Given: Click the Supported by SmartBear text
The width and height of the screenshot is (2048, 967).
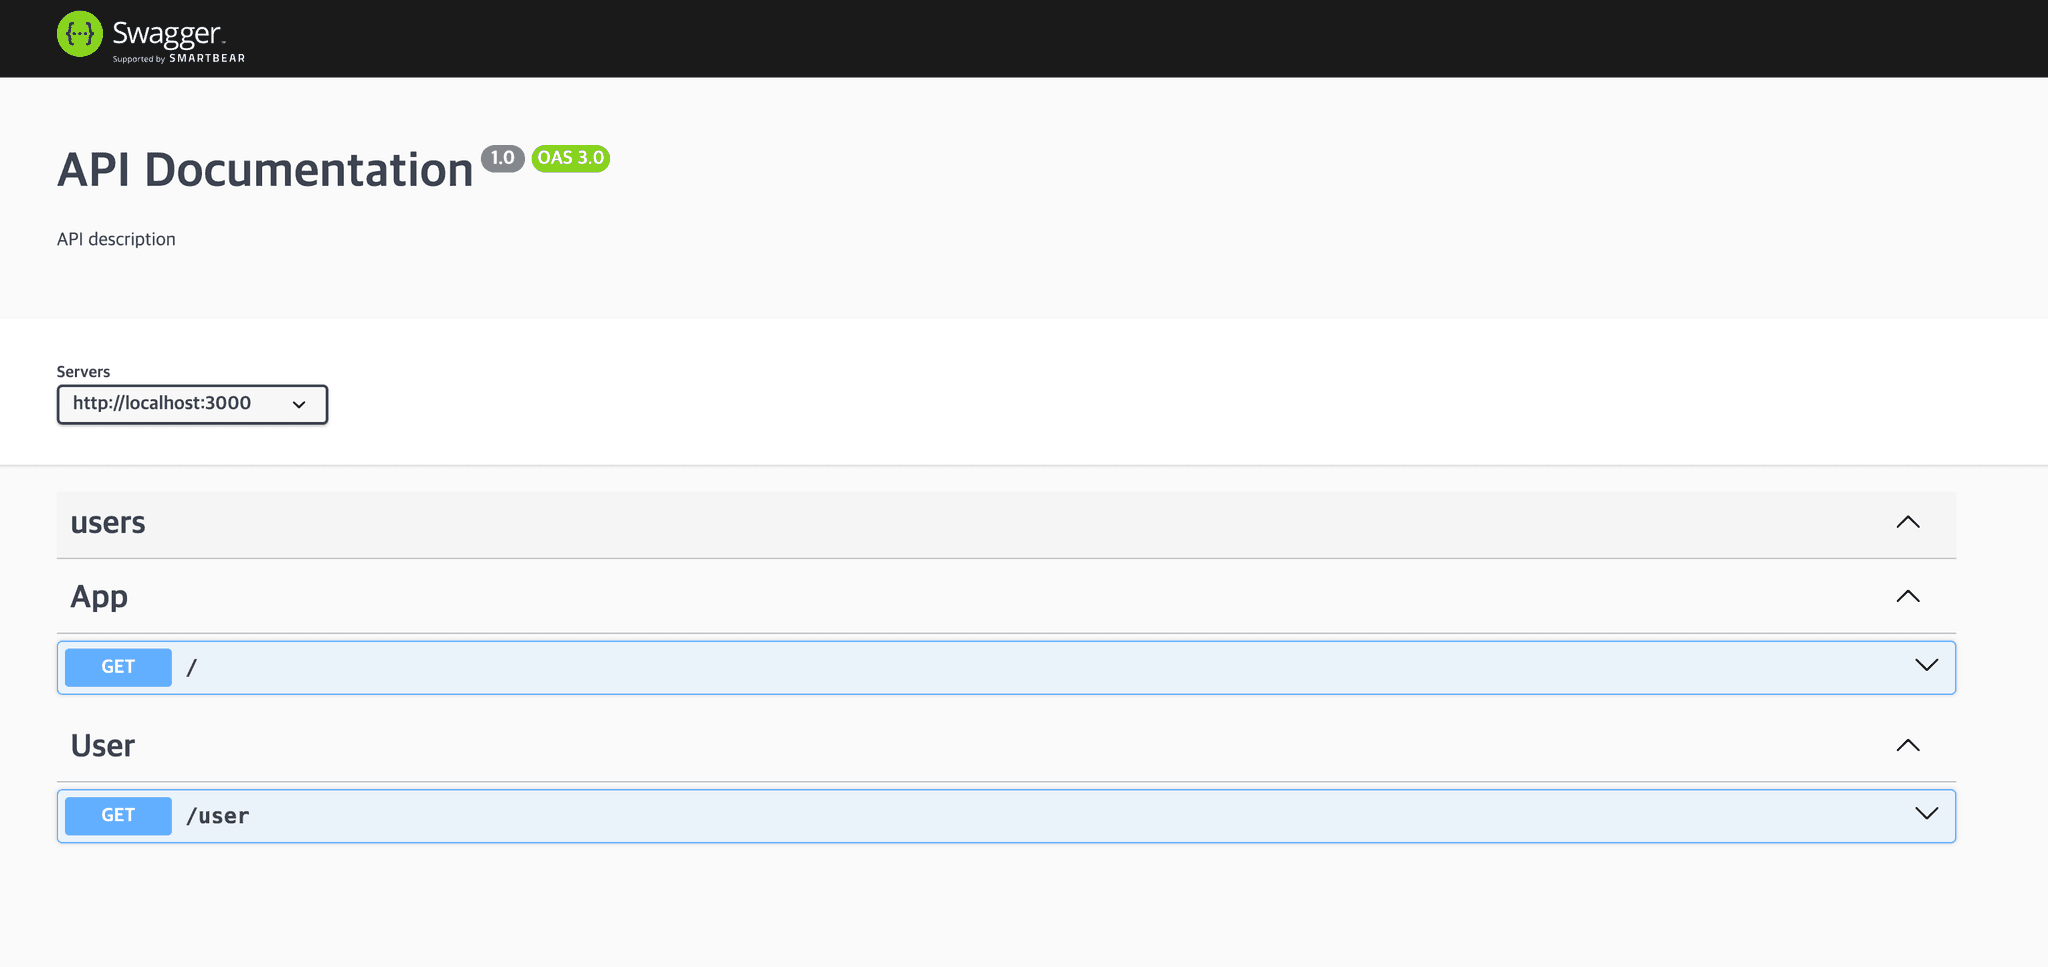Looking at the screenshot, I should (x=179, y=59).
